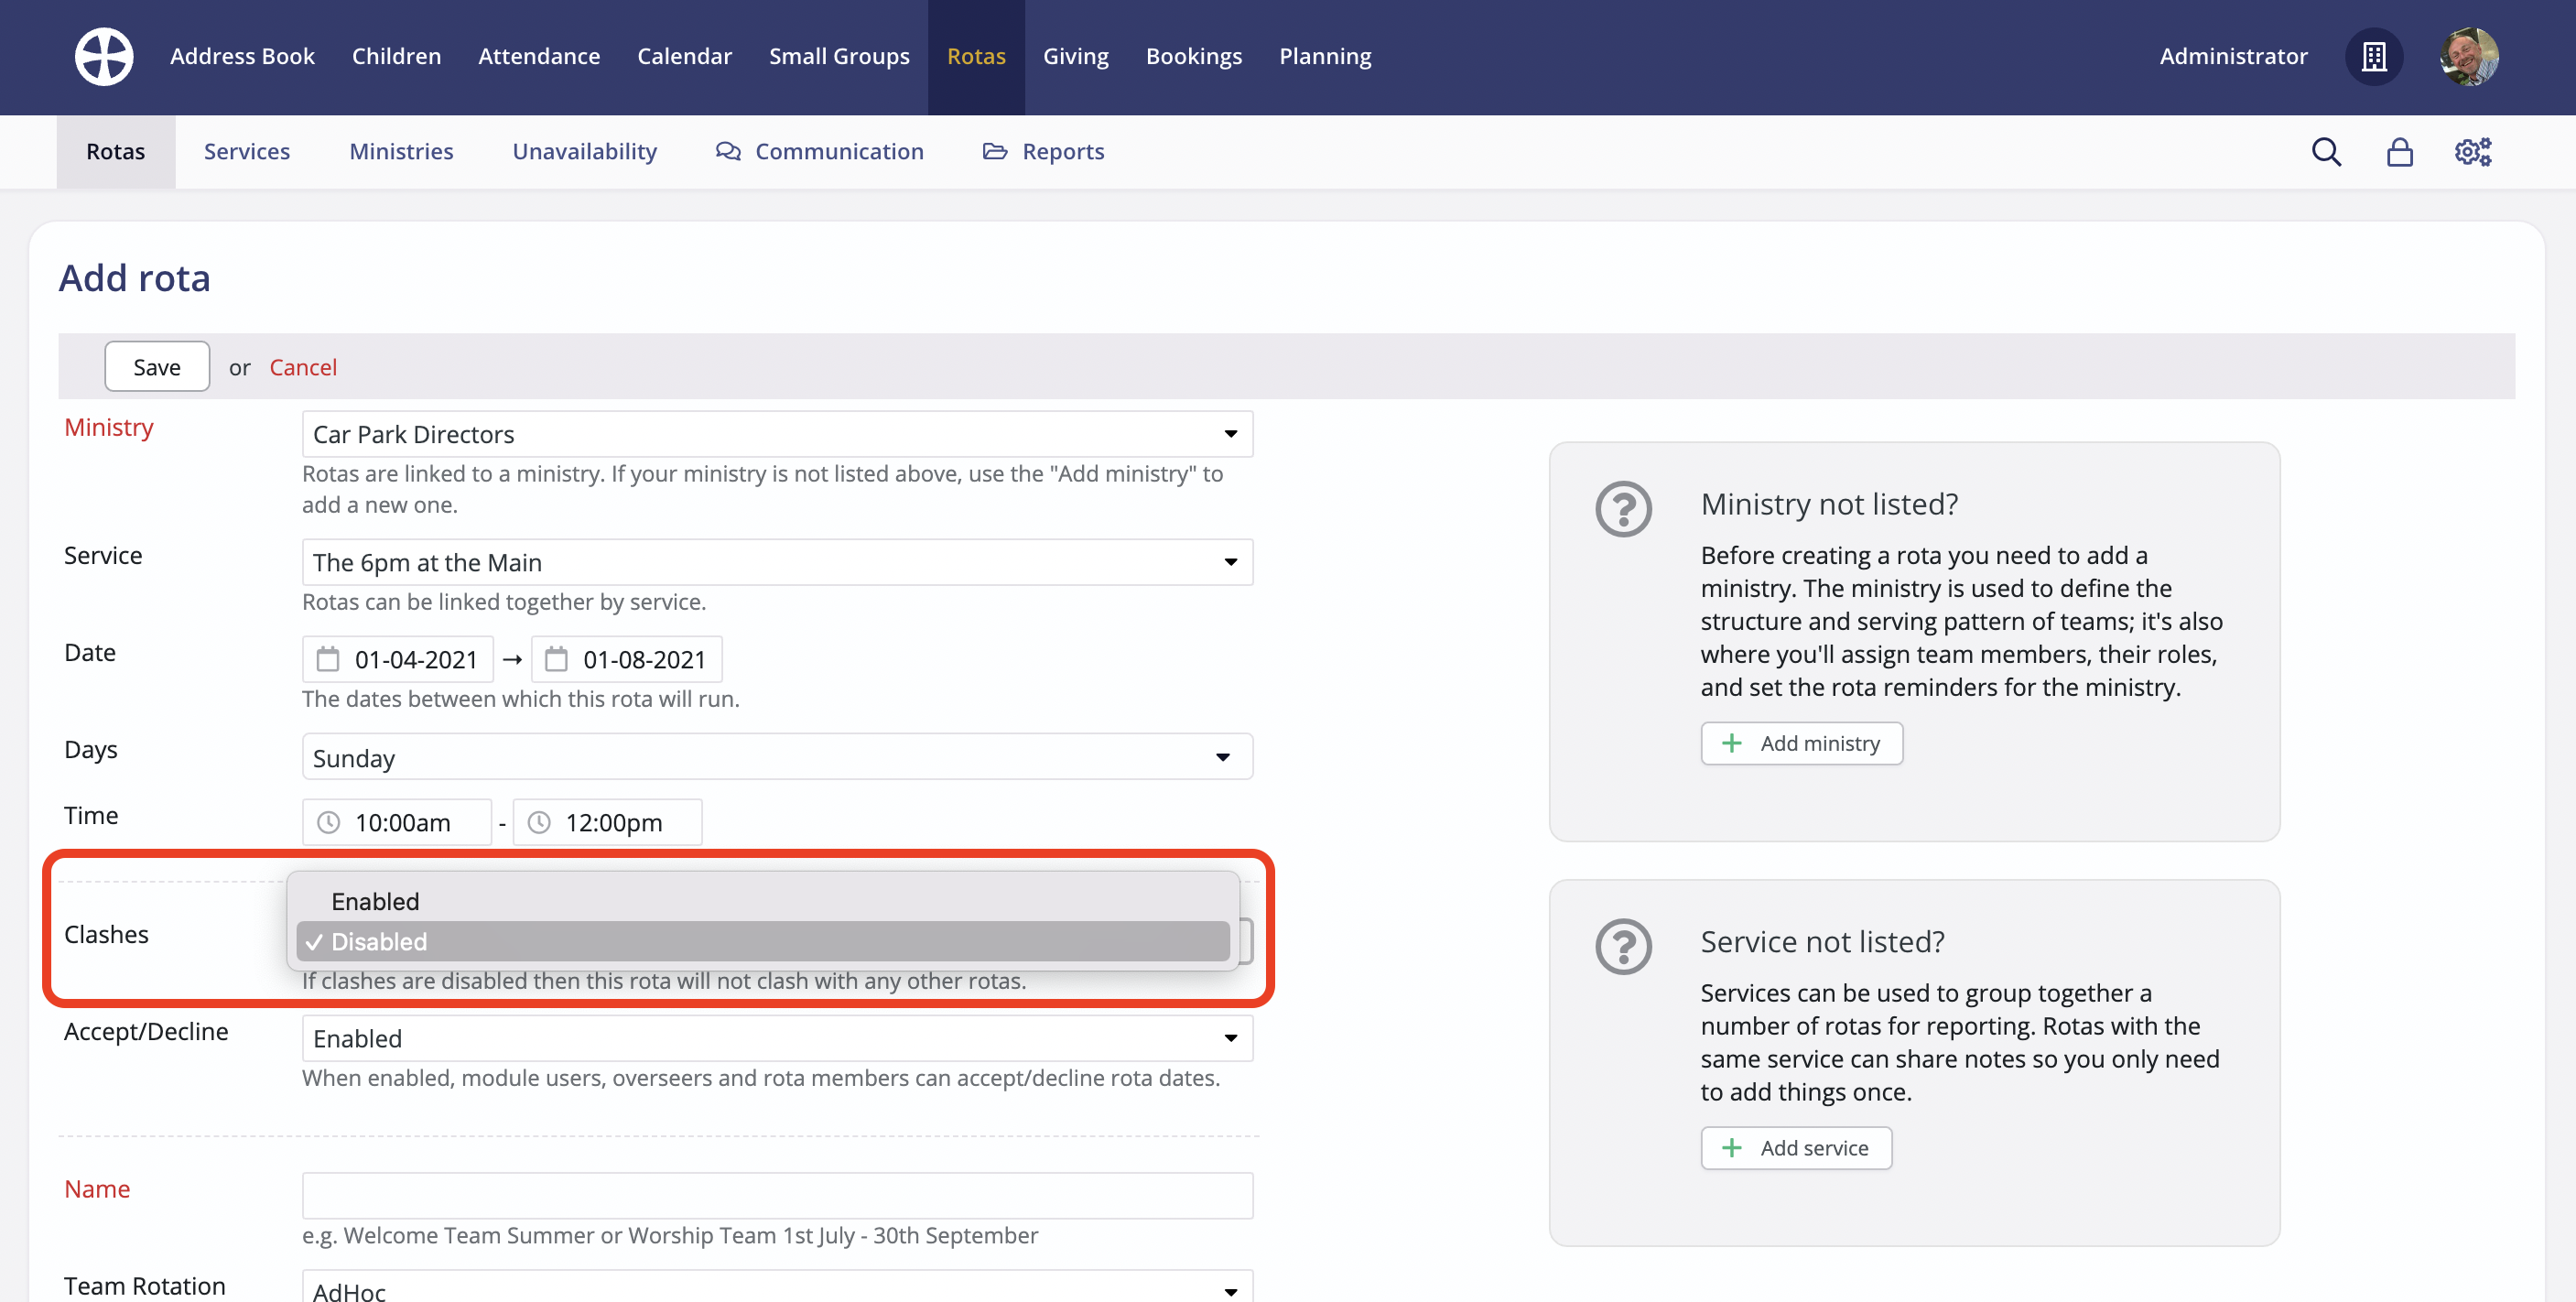Switch to the Ministries tab
The width and height of the screenshot is (2576, 1302).
pos(401,151)
